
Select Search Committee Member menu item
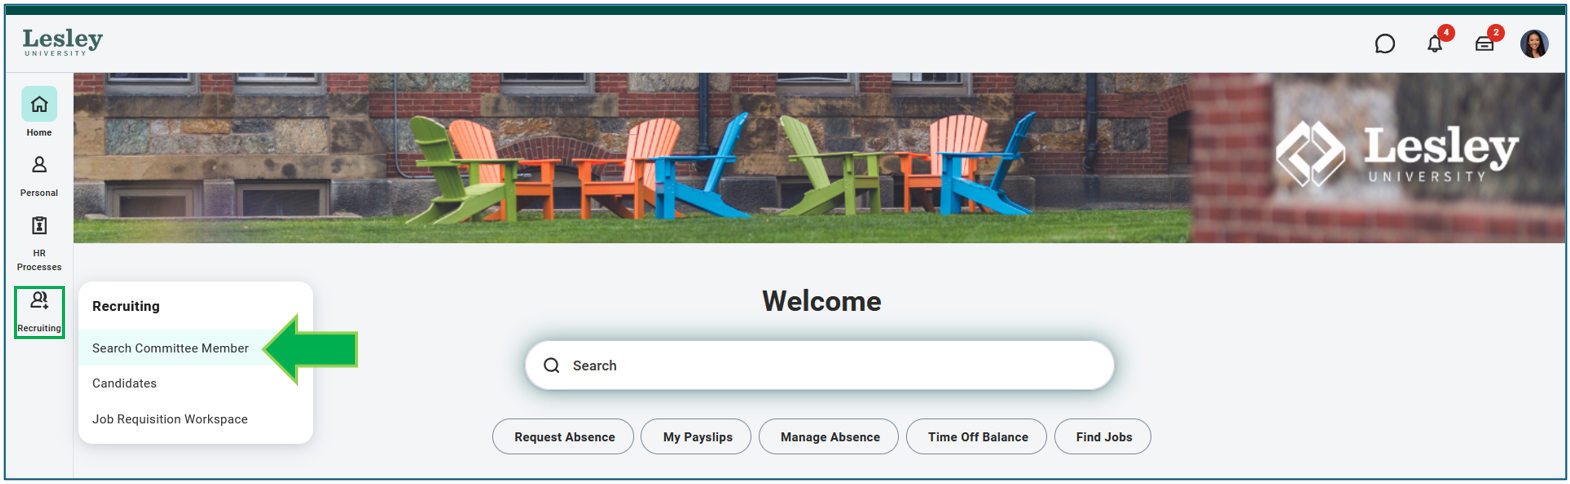click(171, 348)
